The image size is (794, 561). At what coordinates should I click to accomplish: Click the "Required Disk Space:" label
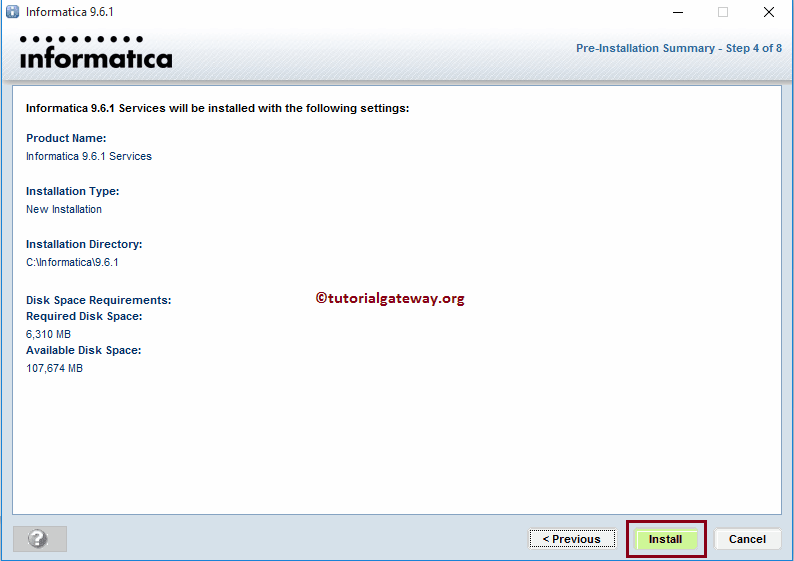click(84, 316)
